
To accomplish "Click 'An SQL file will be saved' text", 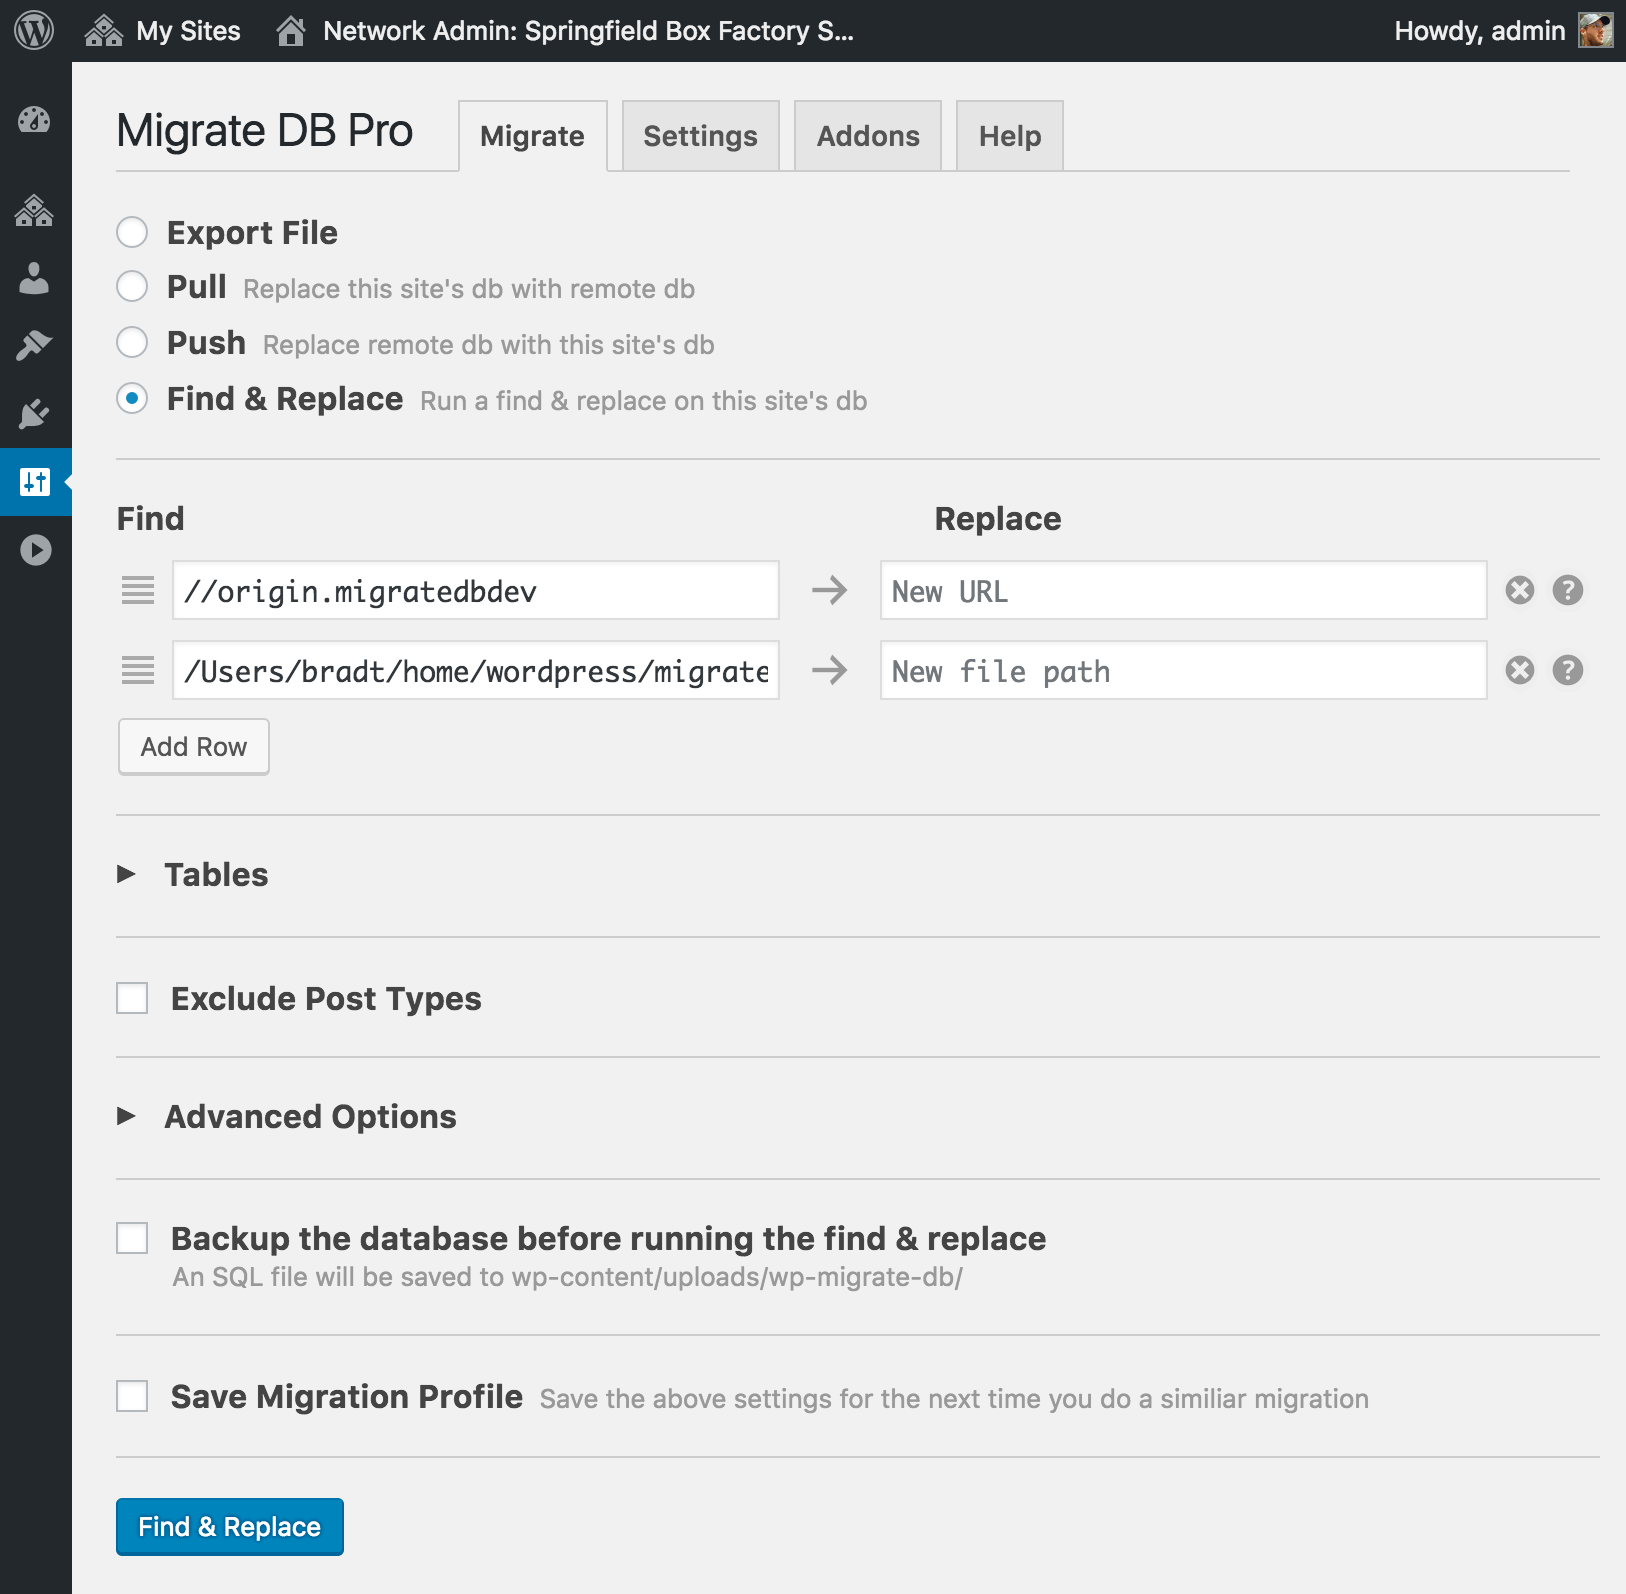I will (x=567, y=1277).
